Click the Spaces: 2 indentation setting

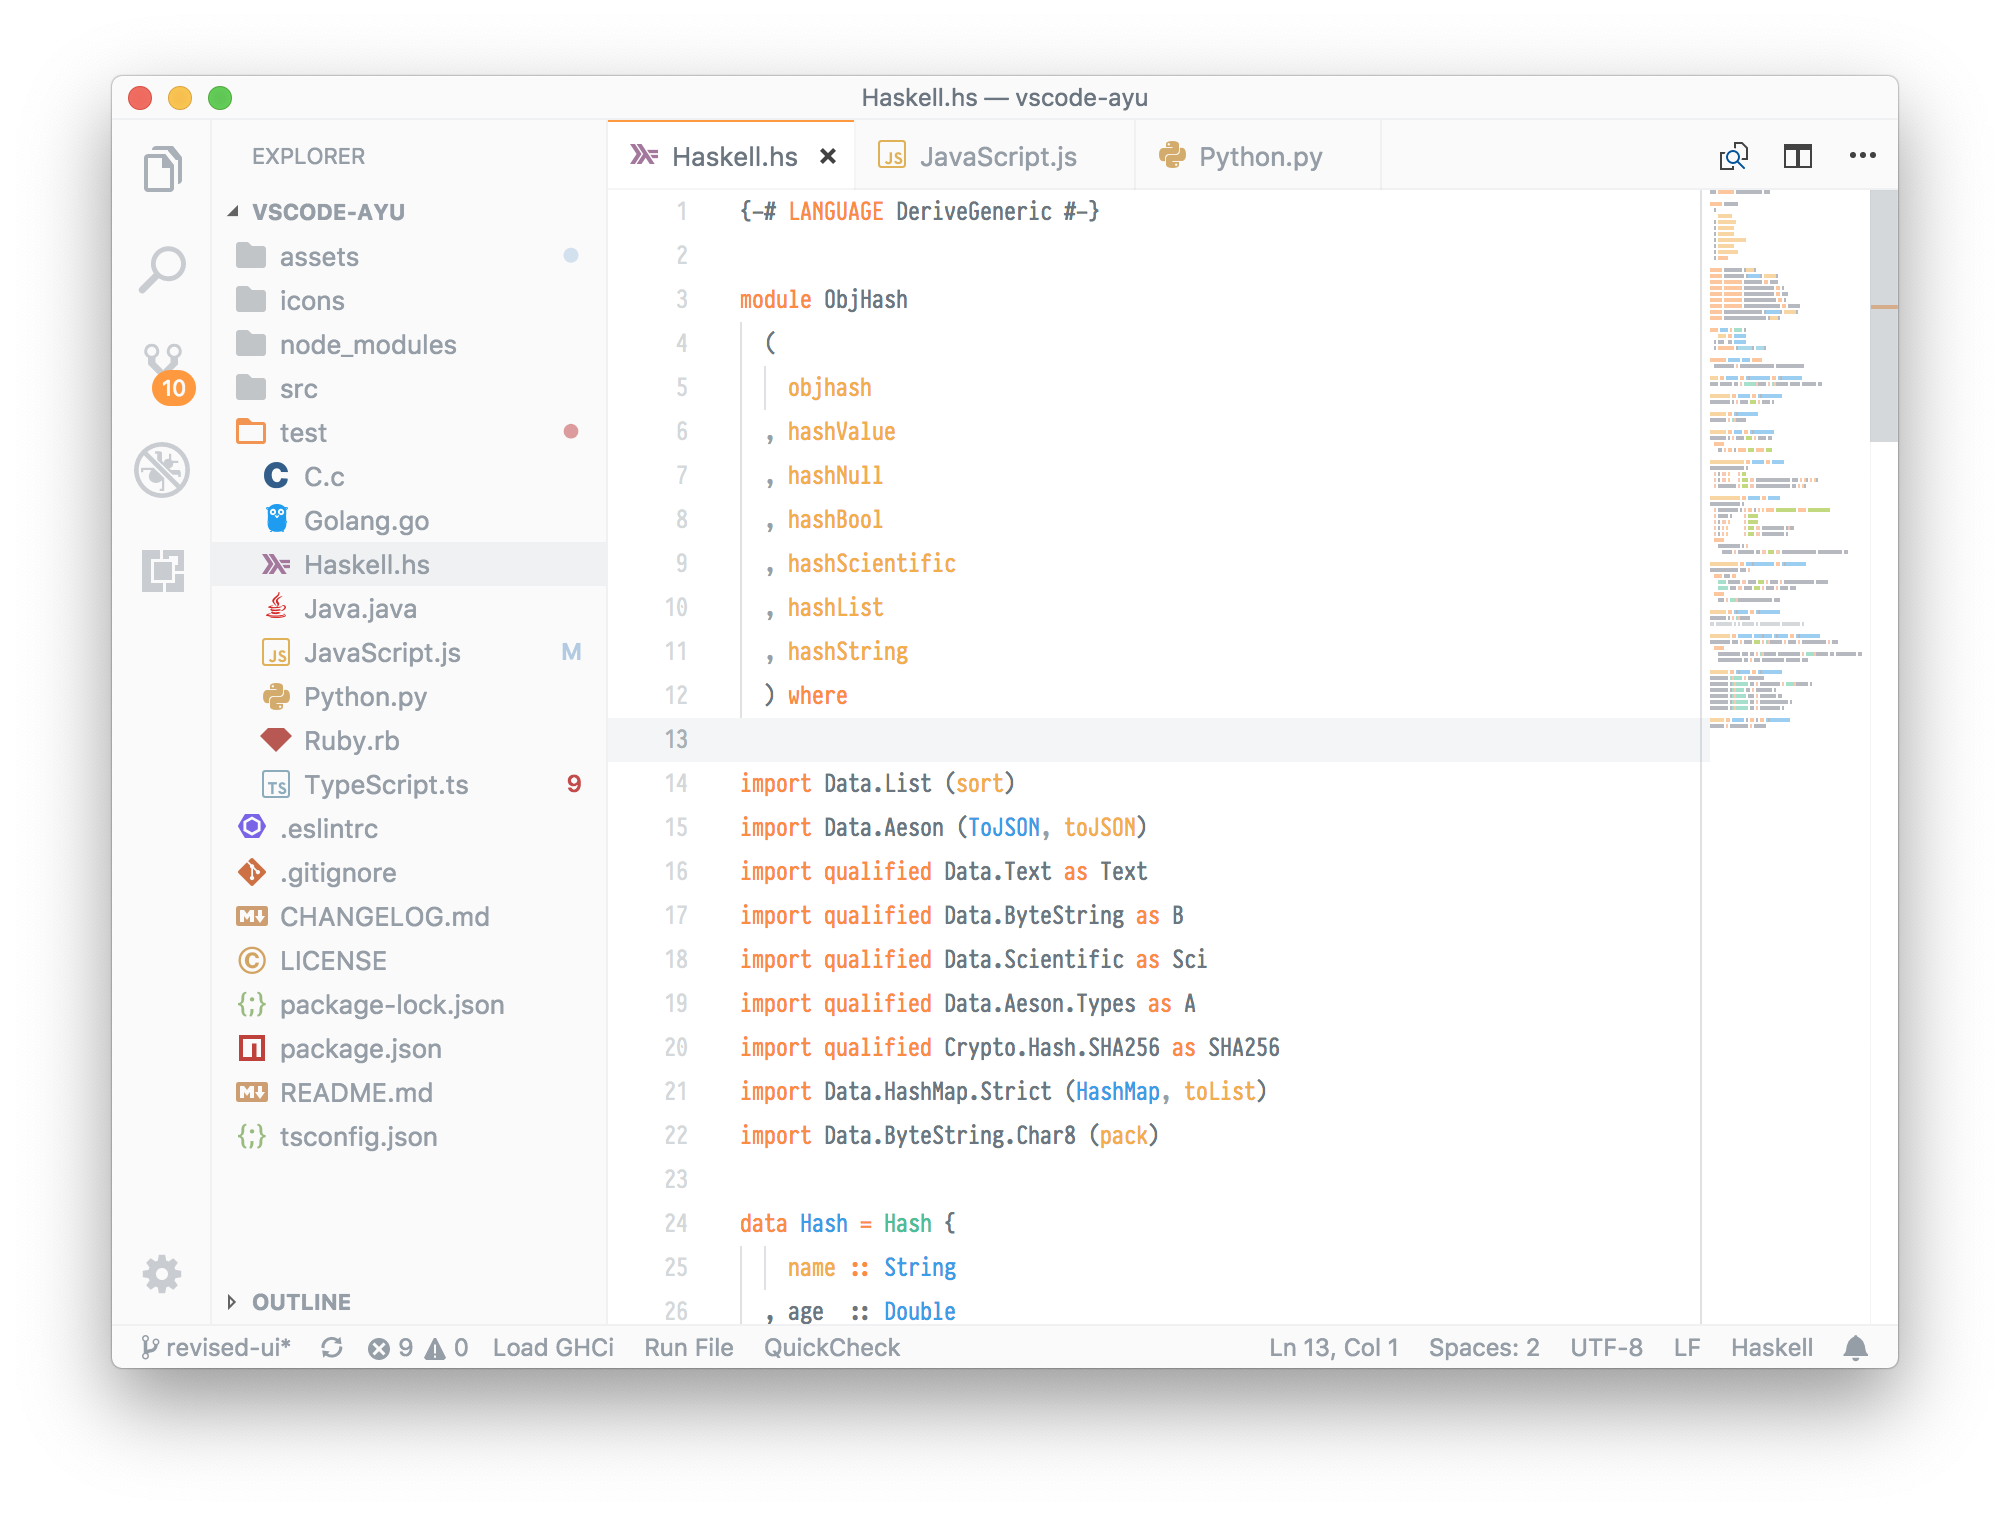[1483, 1348]
